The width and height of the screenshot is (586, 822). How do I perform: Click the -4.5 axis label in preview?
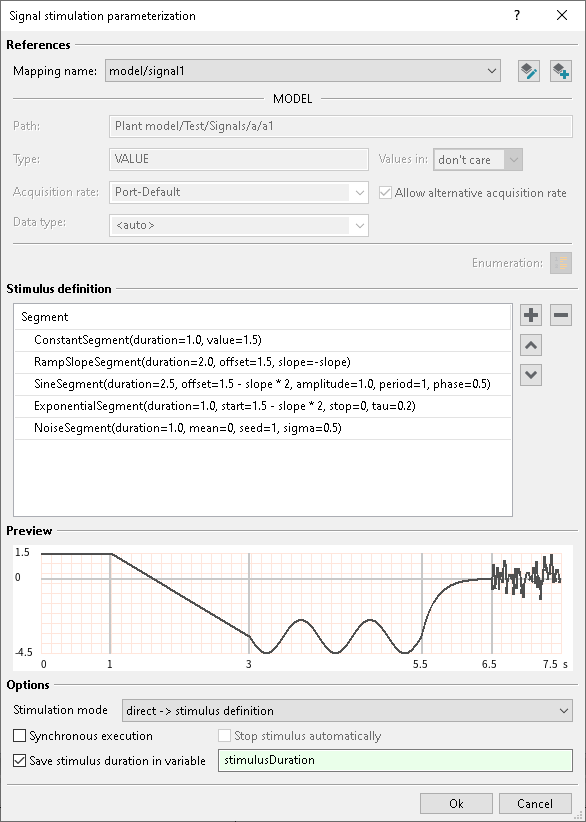24,653
